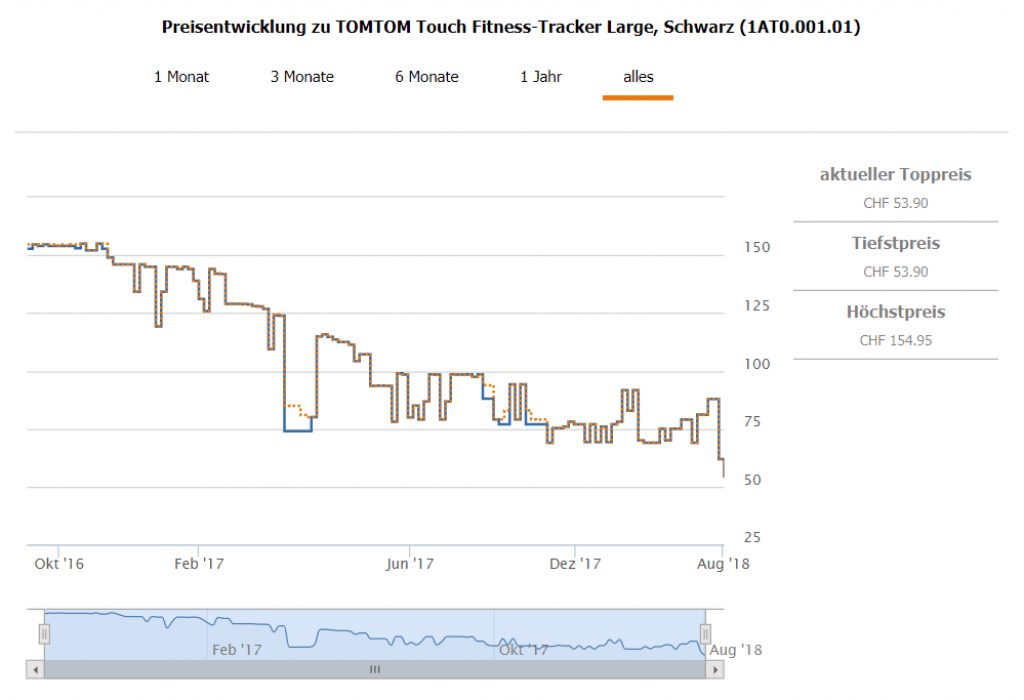The height and width of the screenshot is (700, 1024).
Task: Switch to the 3 Monate view
Action: tap(302, 77)
